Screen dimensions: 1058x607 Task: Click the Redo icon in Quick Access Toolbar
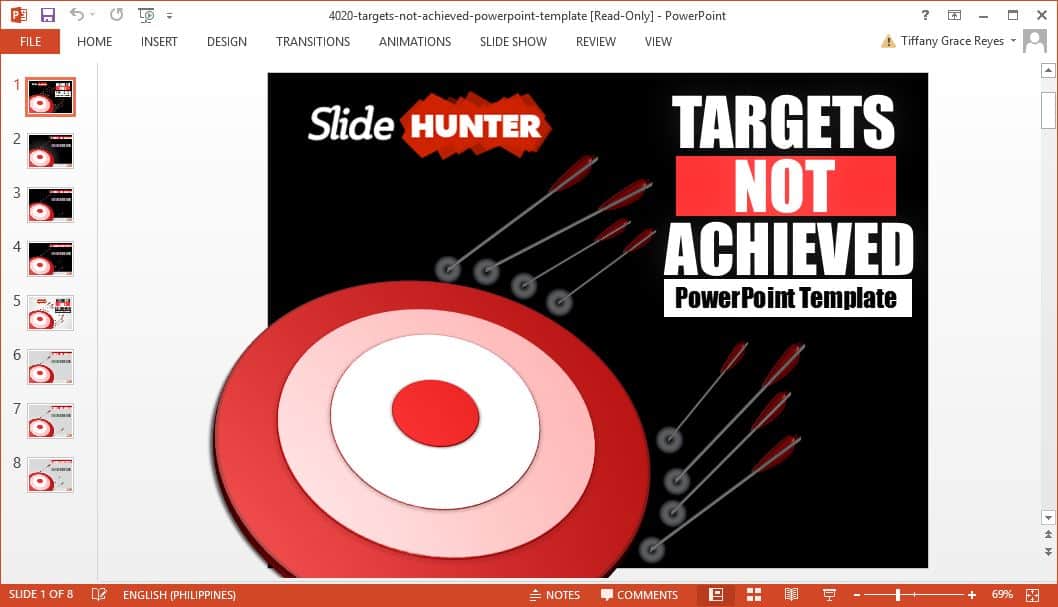pos(116,14)
